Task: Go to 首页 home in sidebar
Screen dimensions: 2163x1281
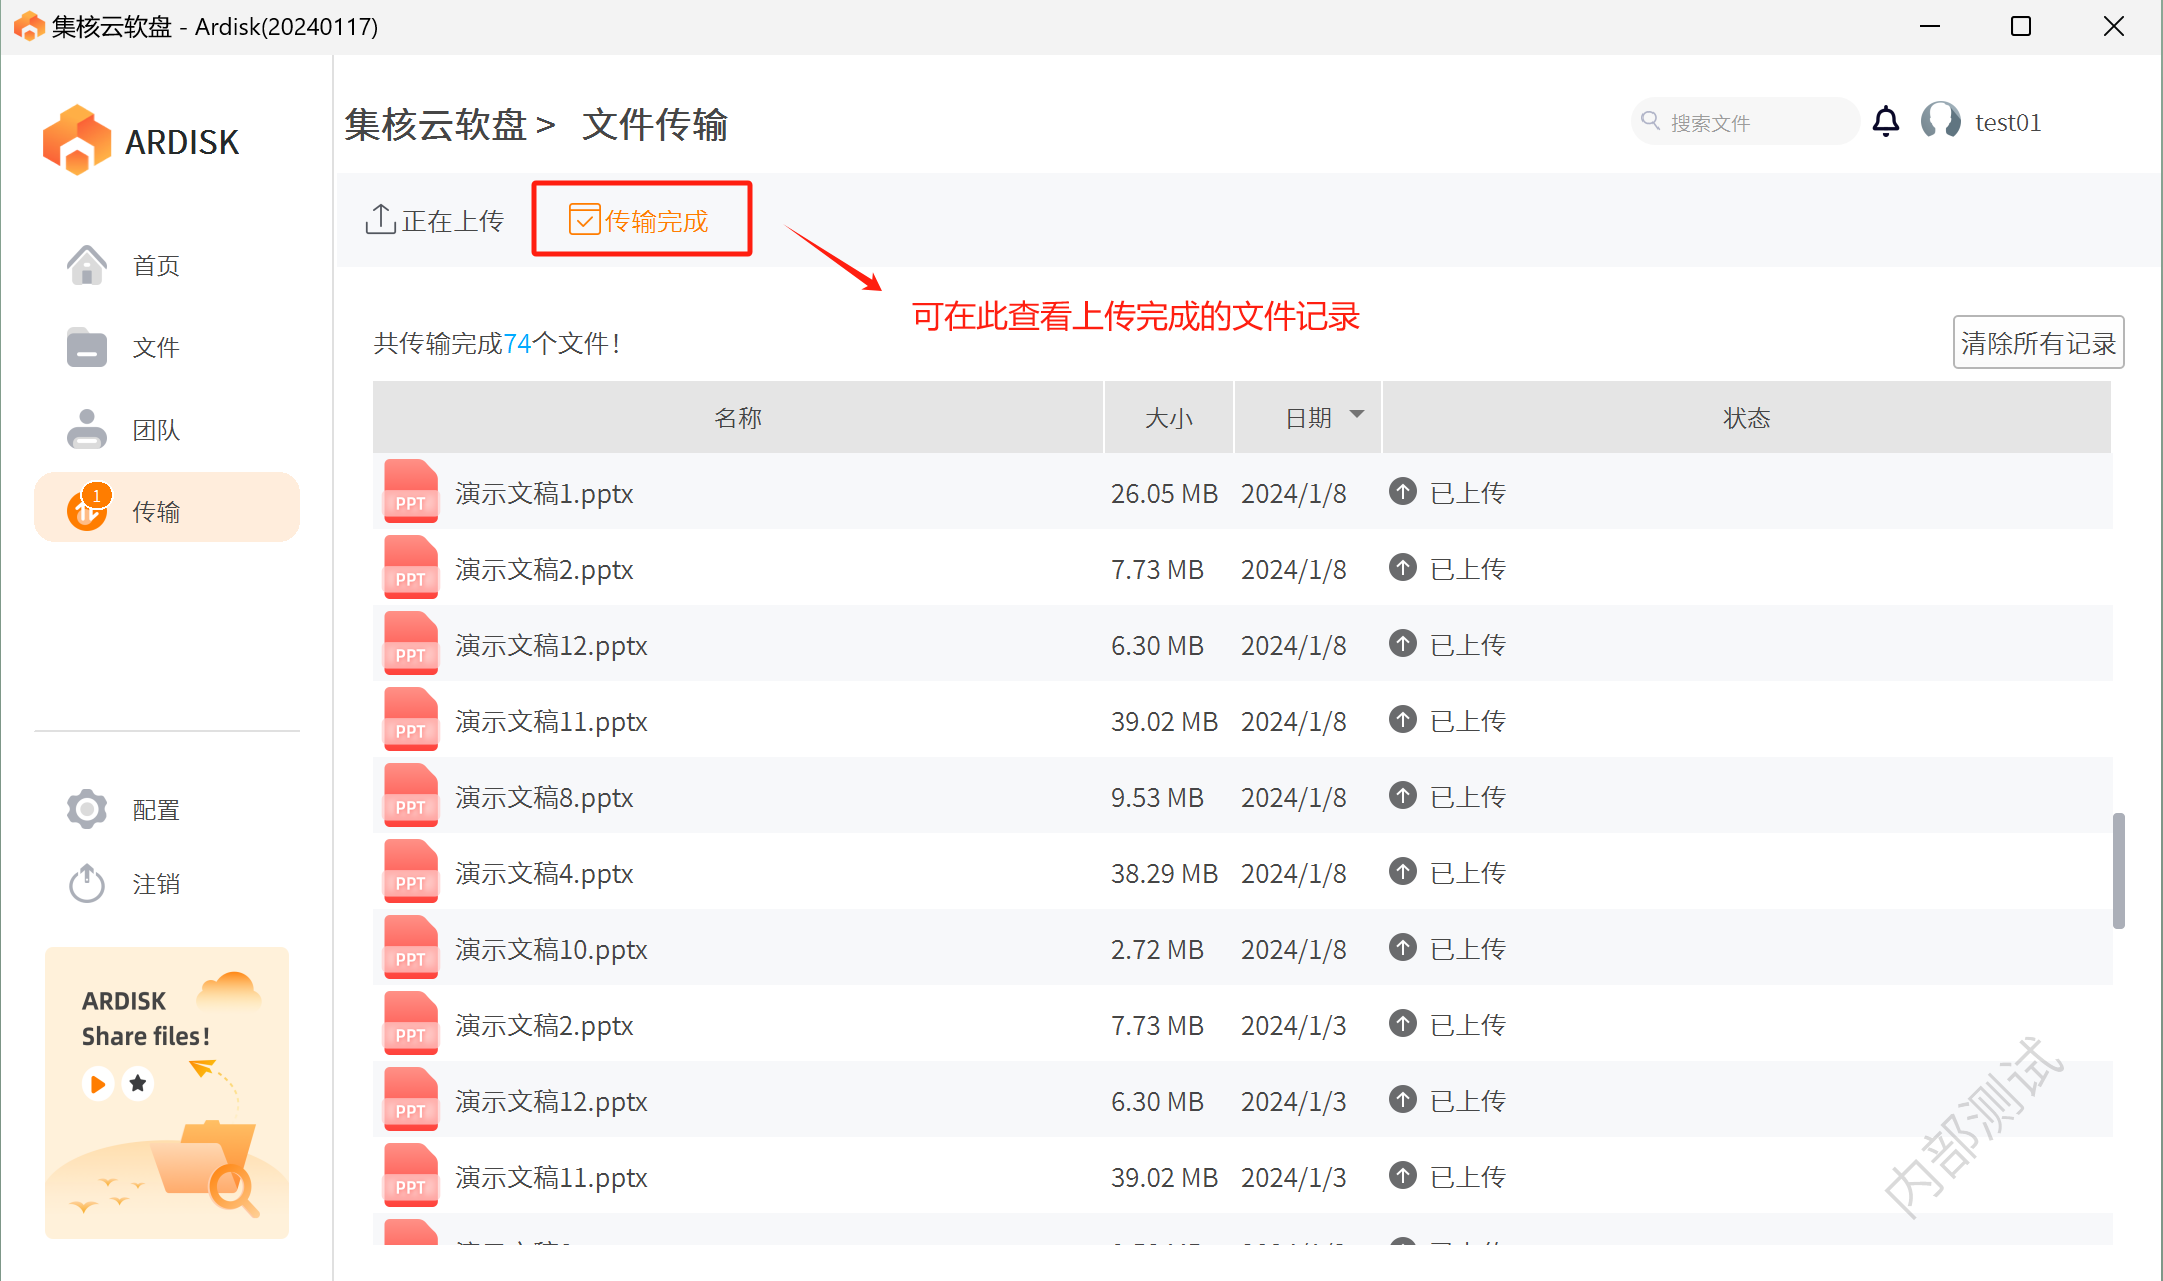Action: (156, 266)
